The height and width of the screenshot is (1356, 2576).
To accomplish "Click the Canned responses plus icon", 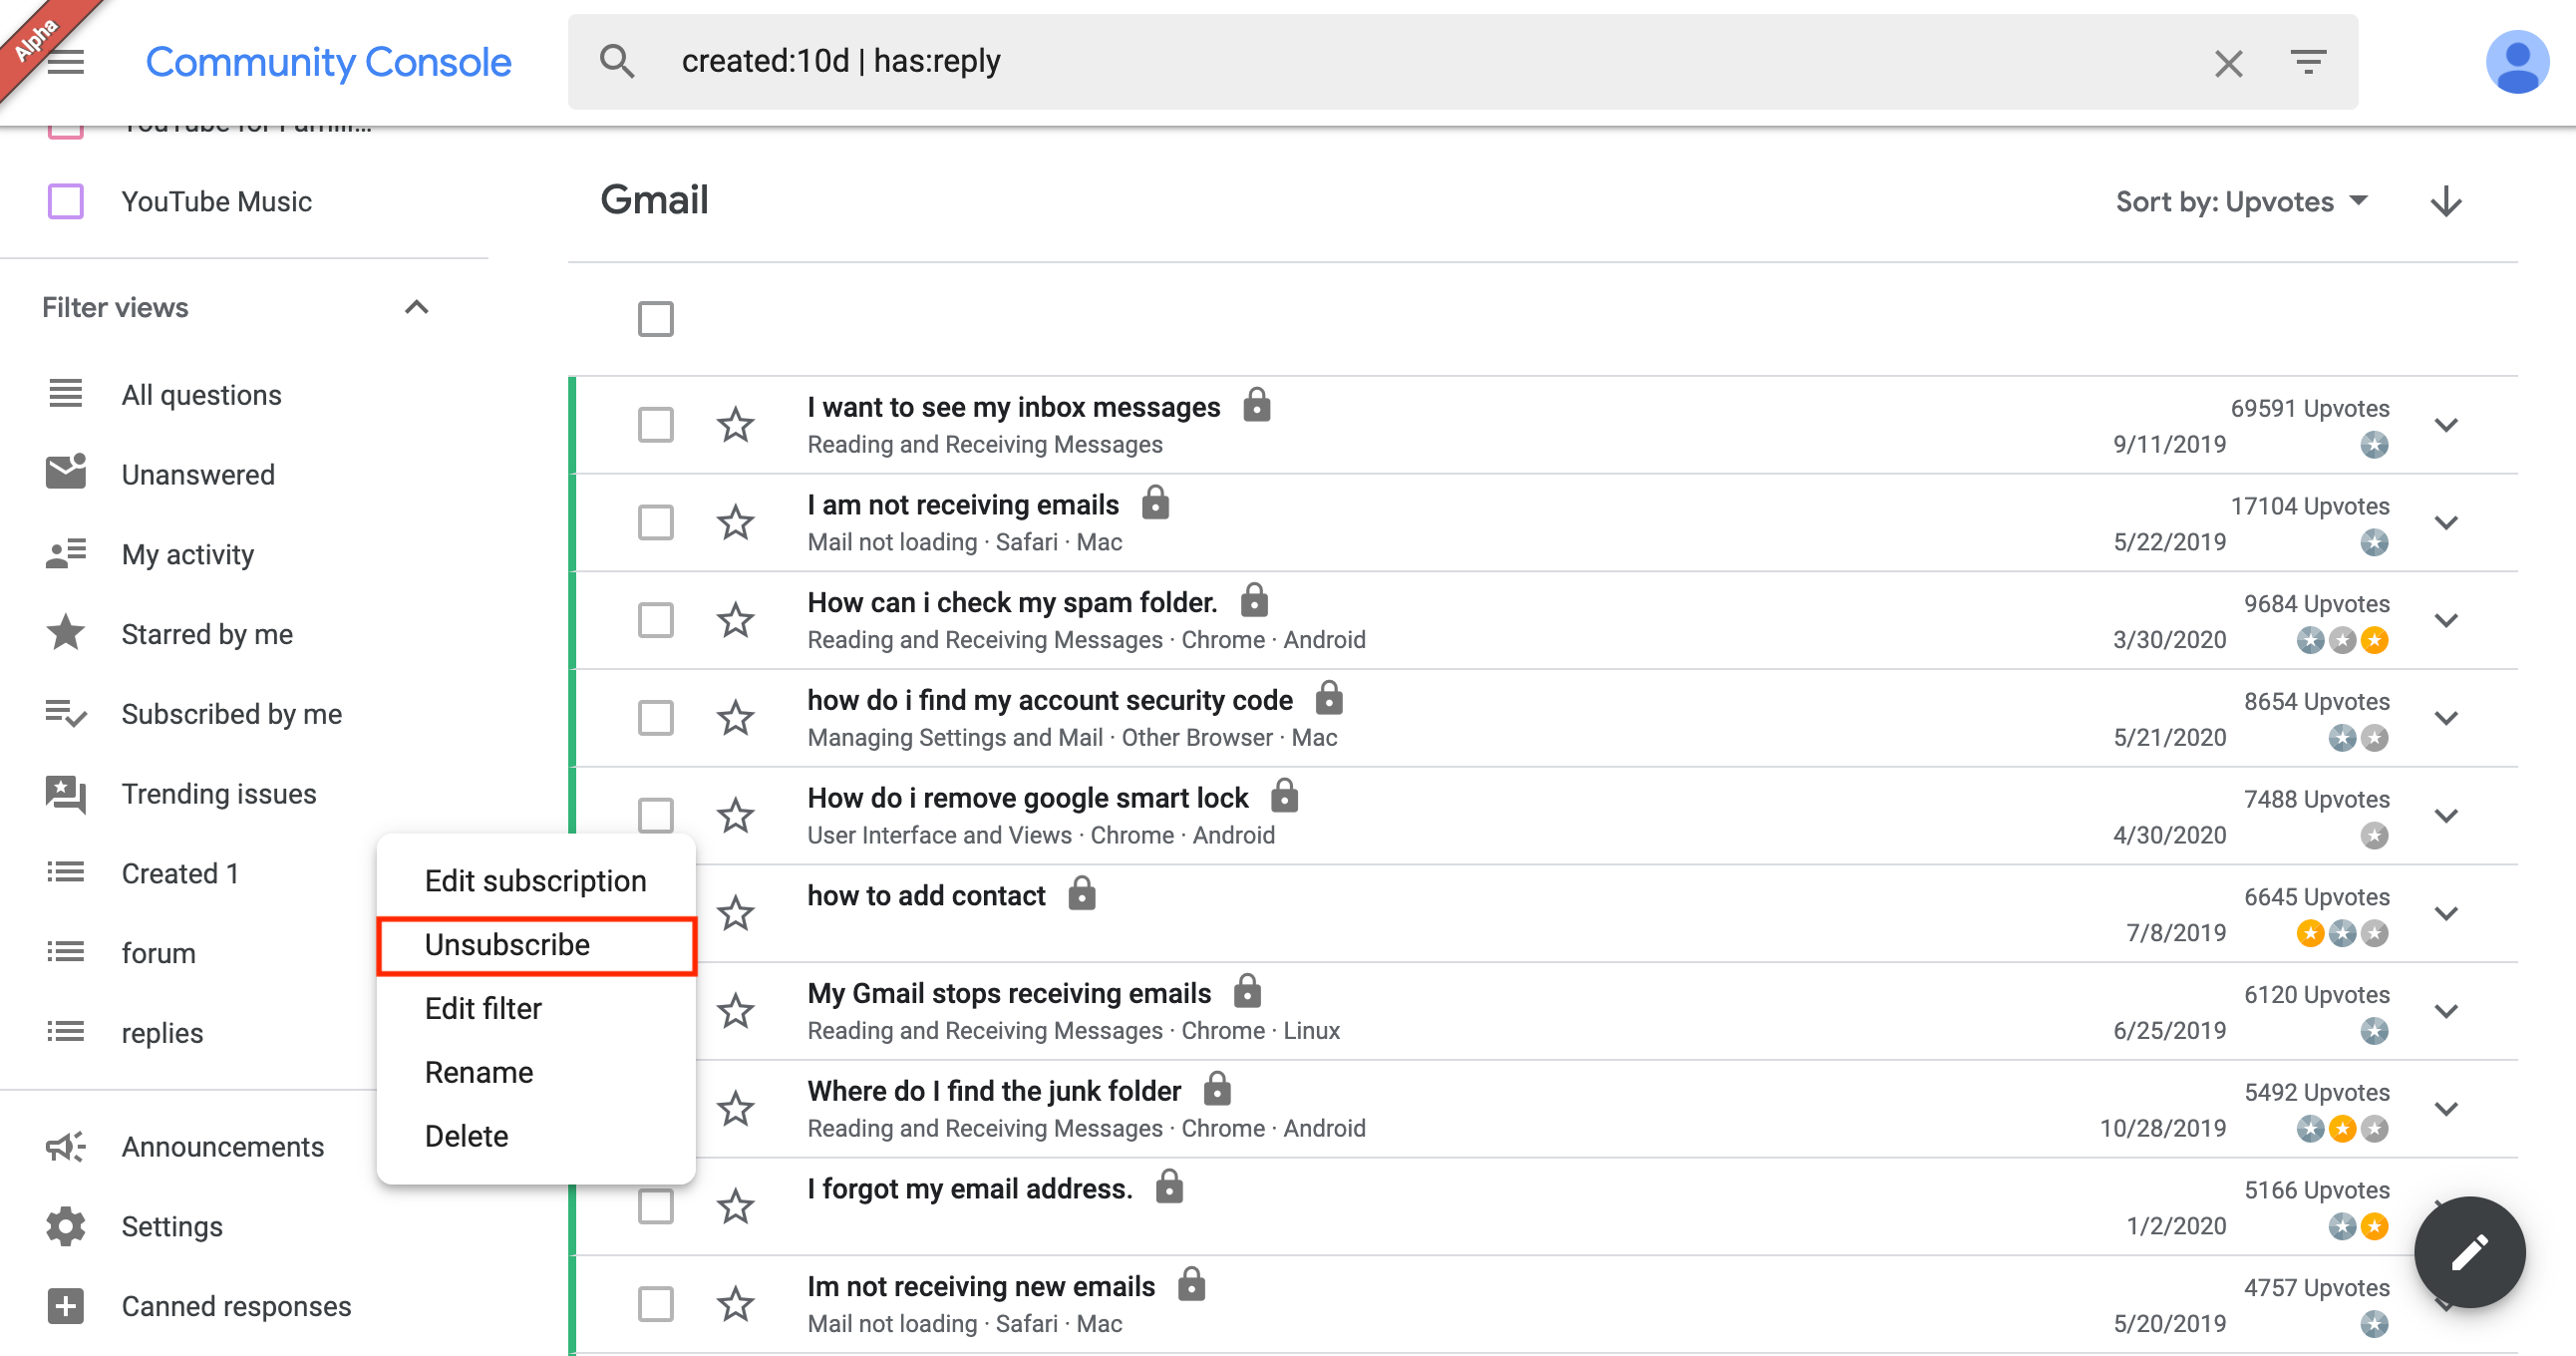I will 64,1305.
